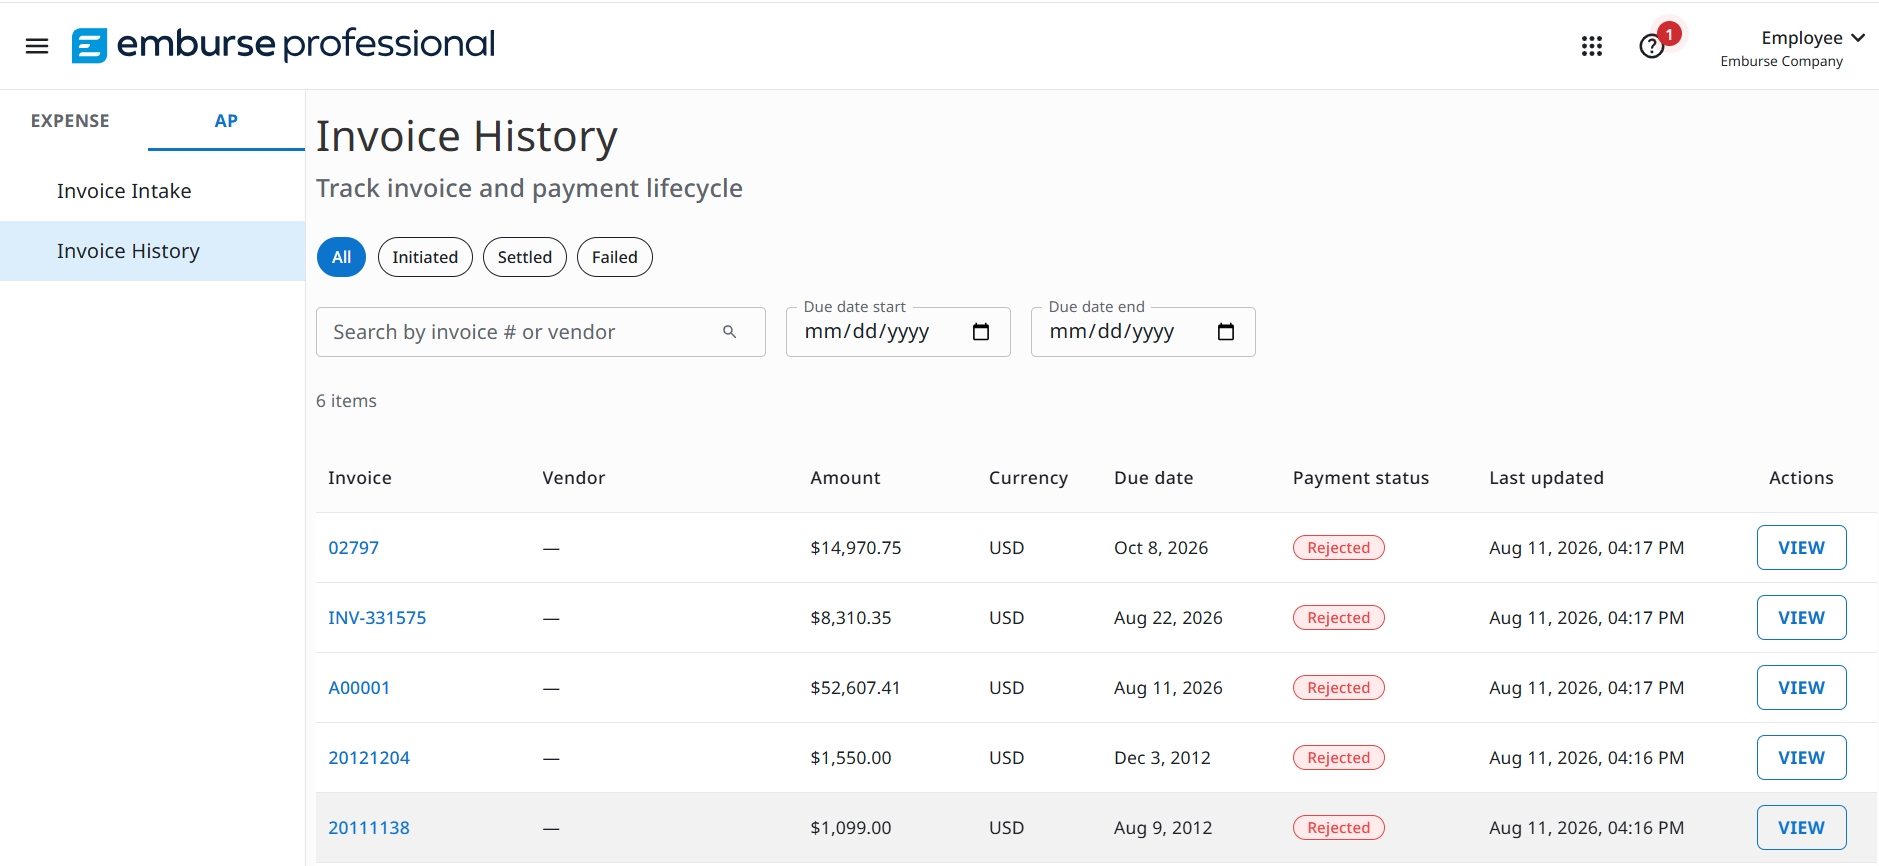Open invoice 20121204 link
Viewport: 1879px width, 866px height.
pyautogui.click(x=369, y=758)
